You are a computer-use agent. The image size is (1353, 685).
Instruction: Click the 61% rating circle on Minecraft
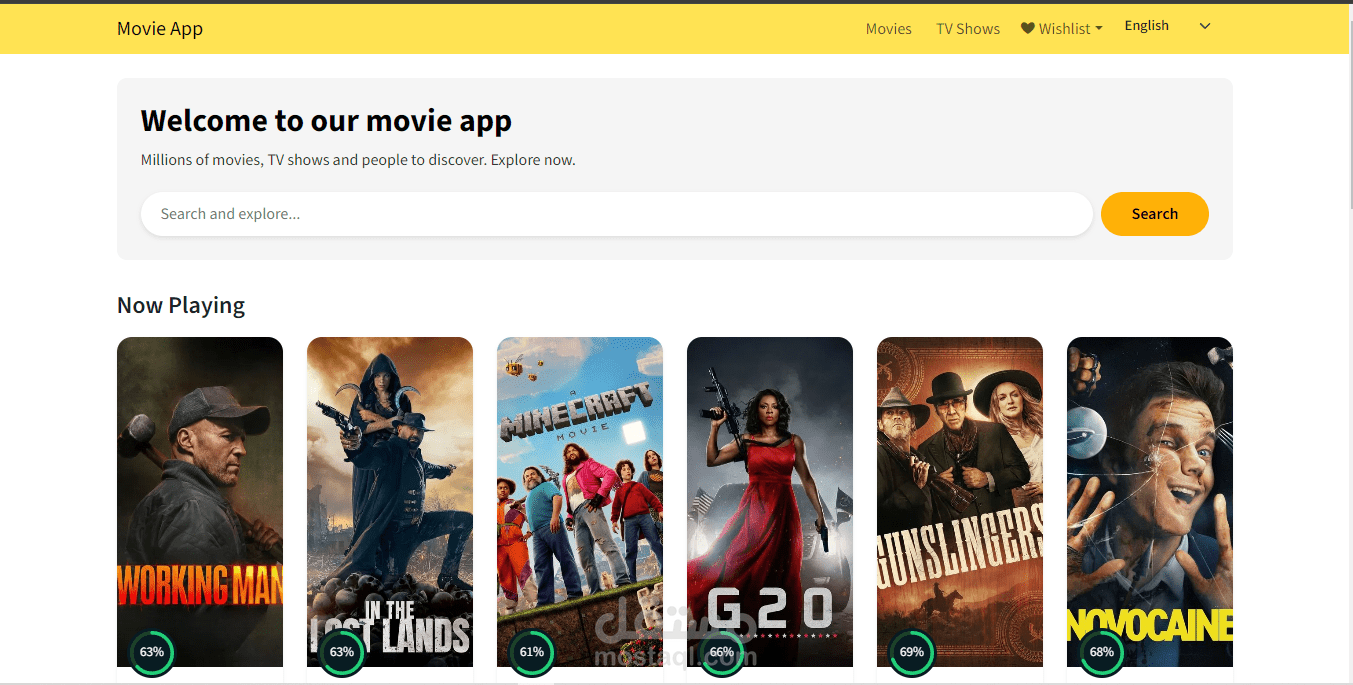[532, 652]
